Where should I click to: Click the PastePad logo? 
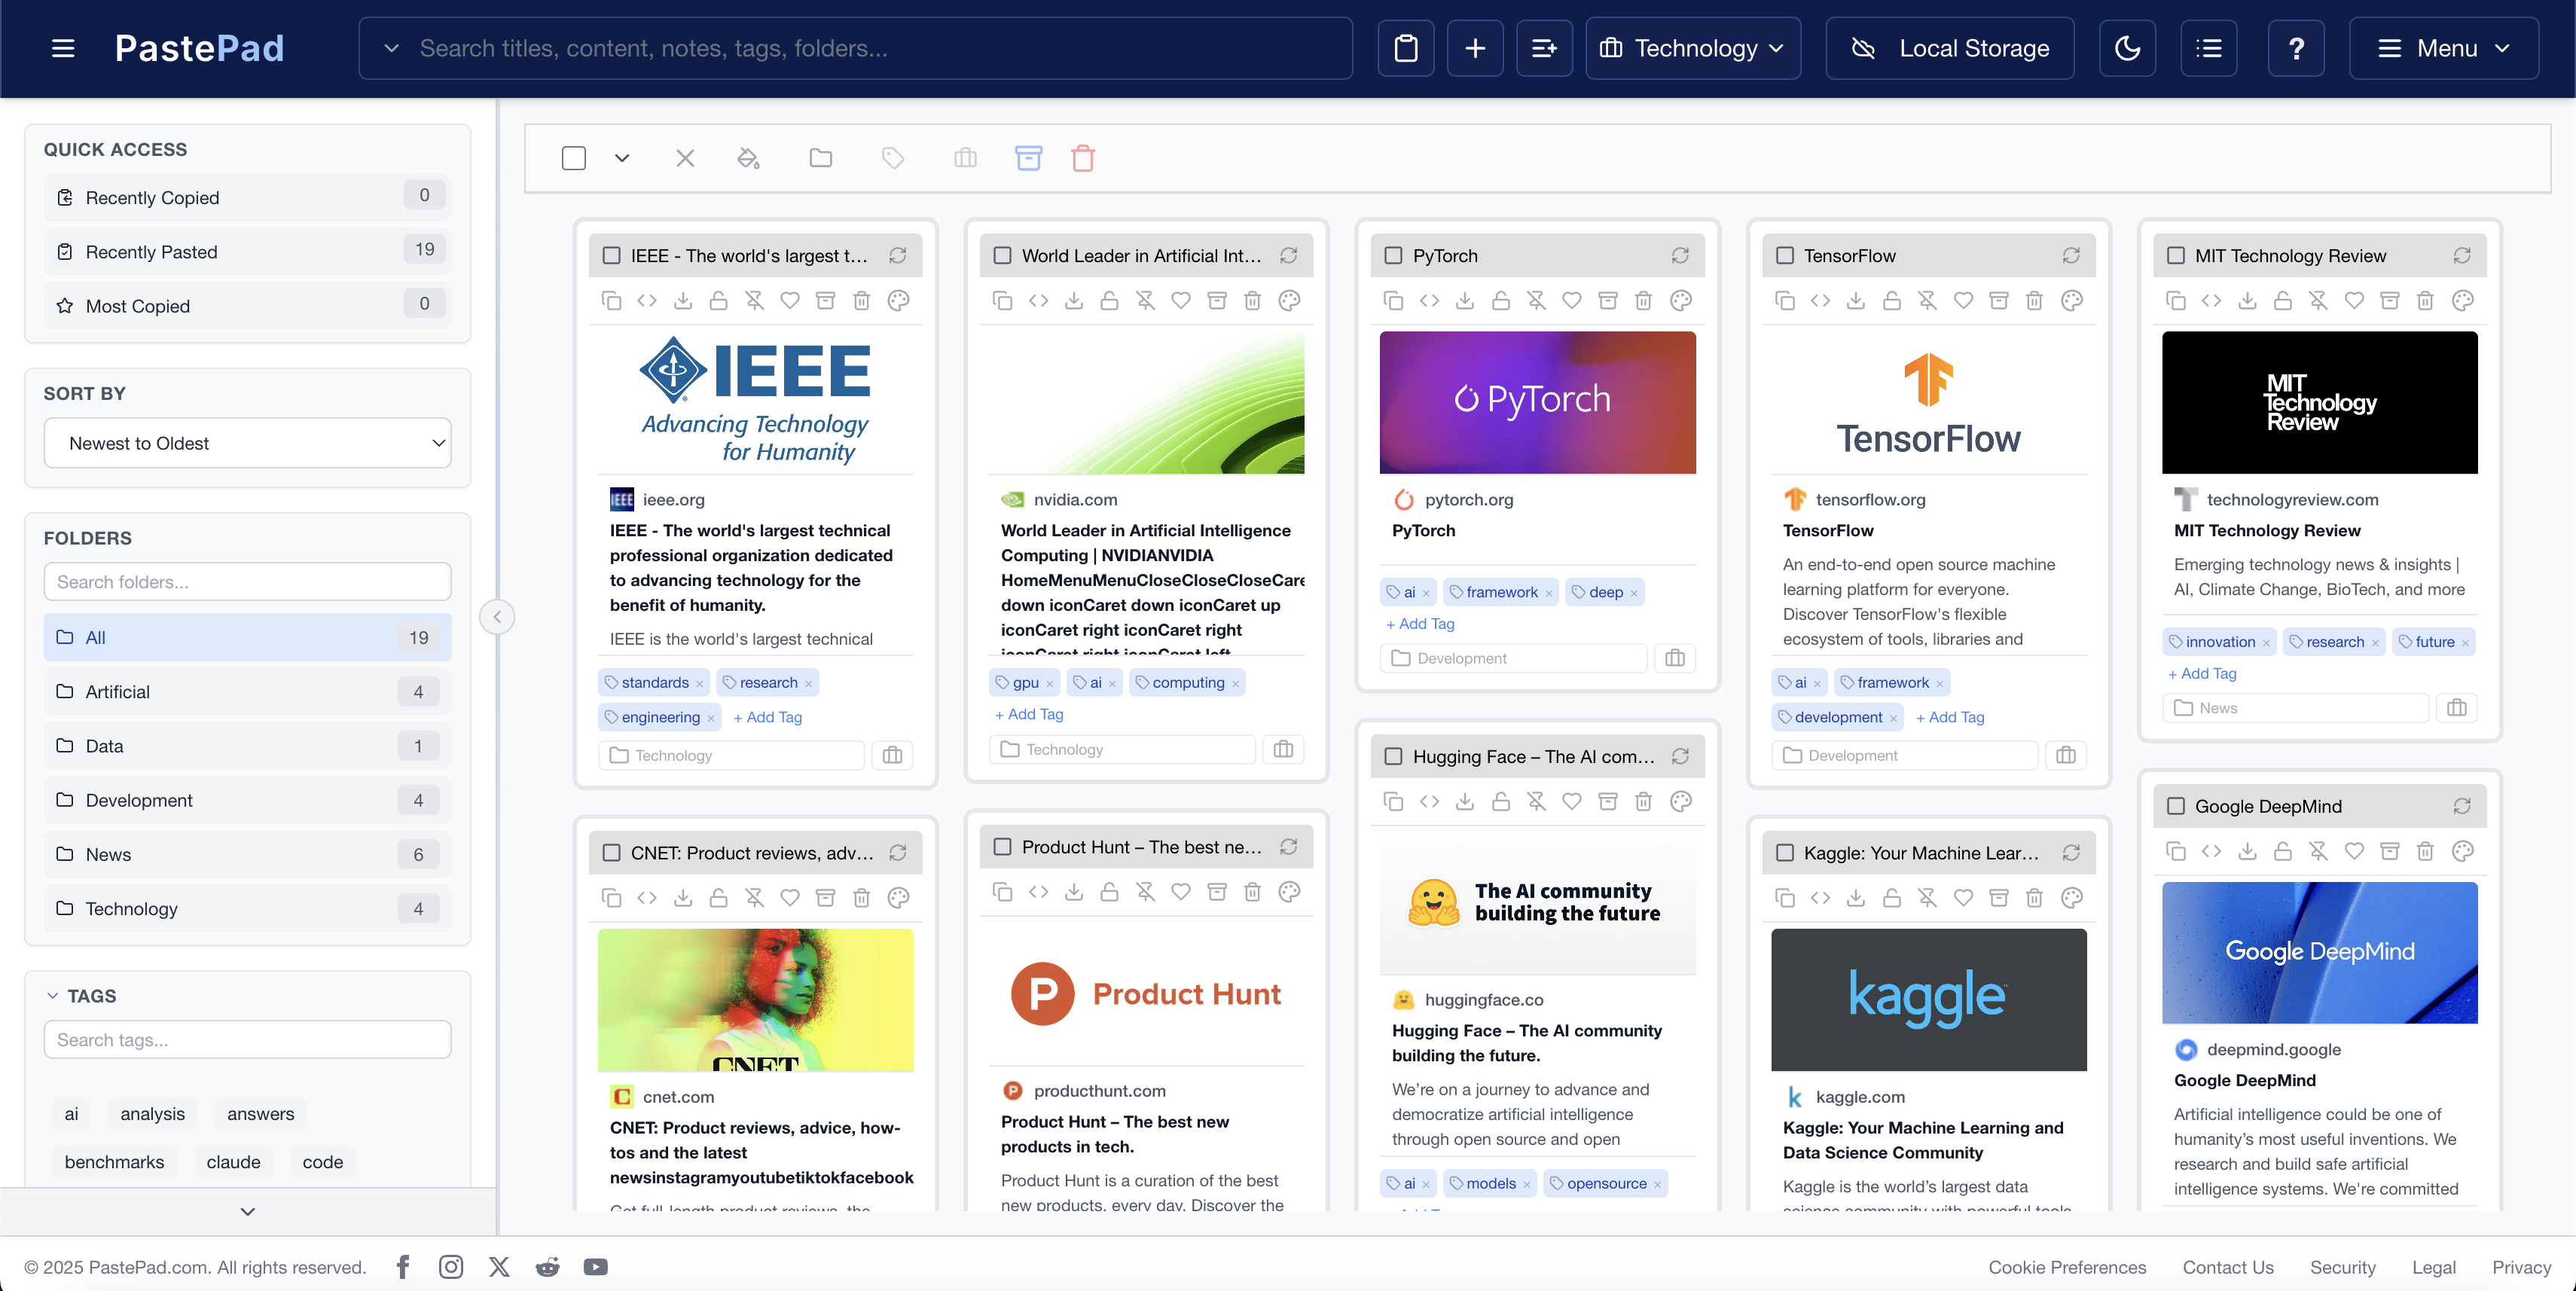pos(199,48)
